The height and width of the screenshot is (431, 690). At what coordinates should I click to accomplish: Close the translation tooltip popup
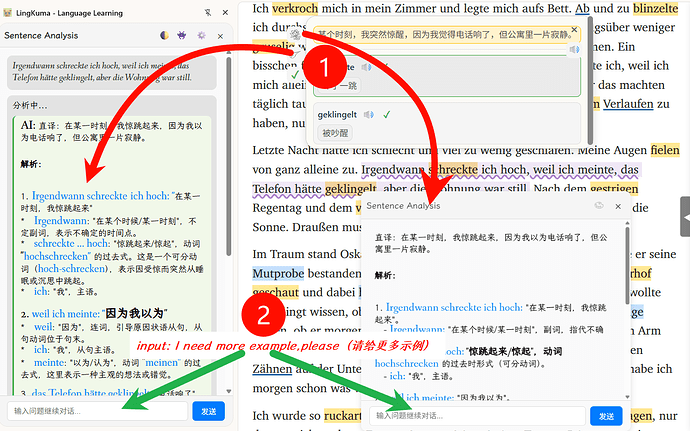tap(574, 30)
